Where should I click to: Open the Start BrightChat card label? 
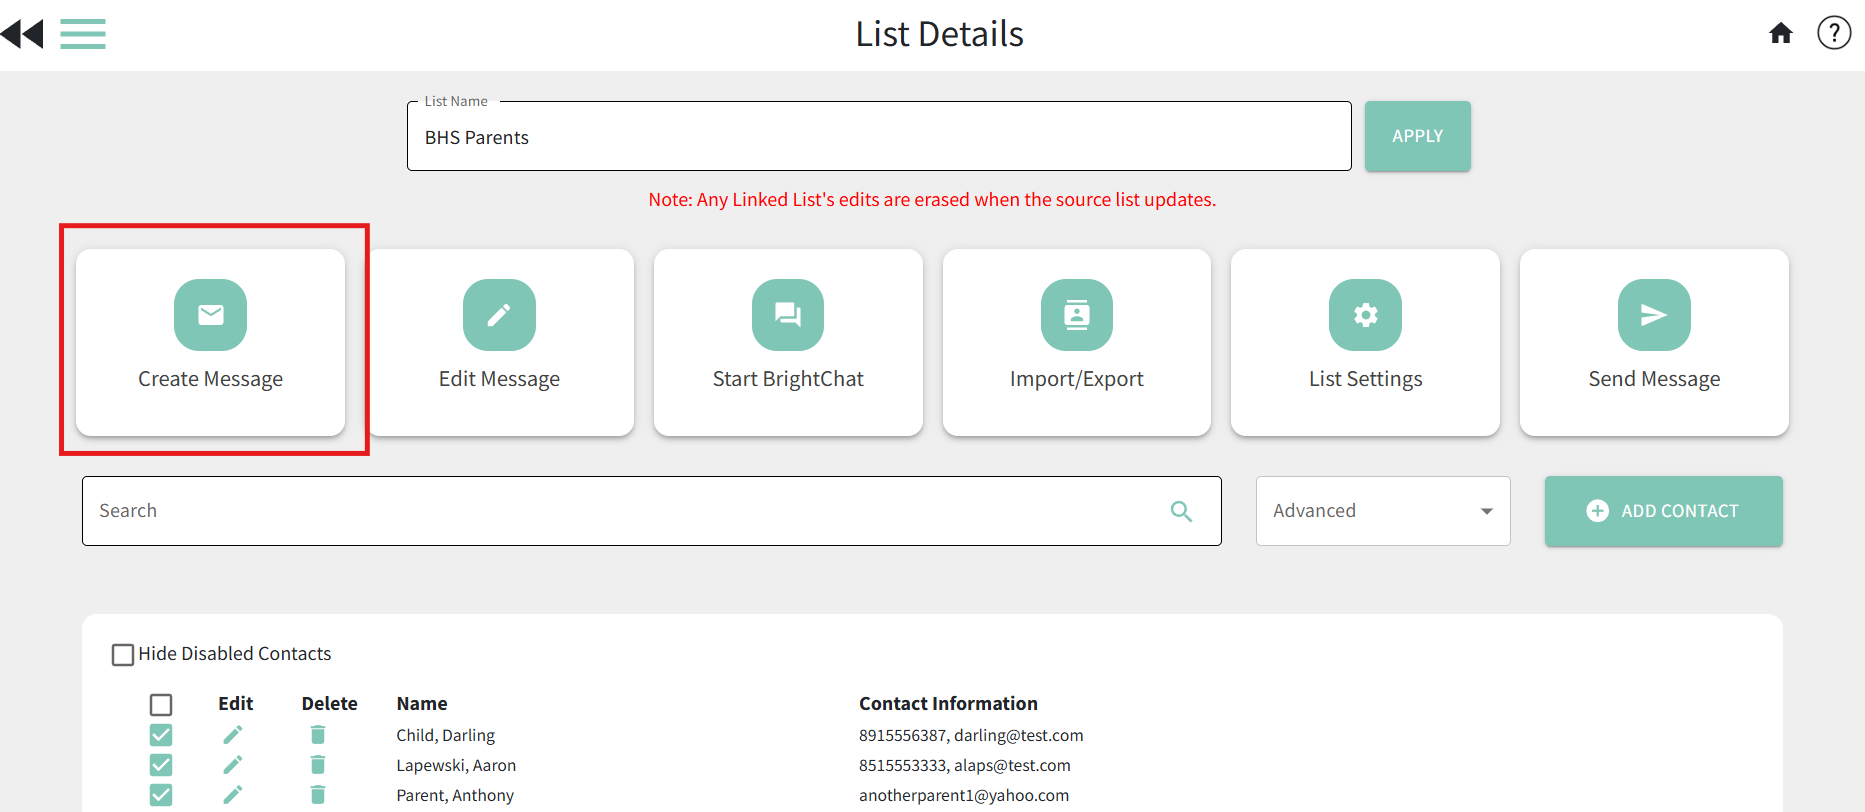click(788, 379)
